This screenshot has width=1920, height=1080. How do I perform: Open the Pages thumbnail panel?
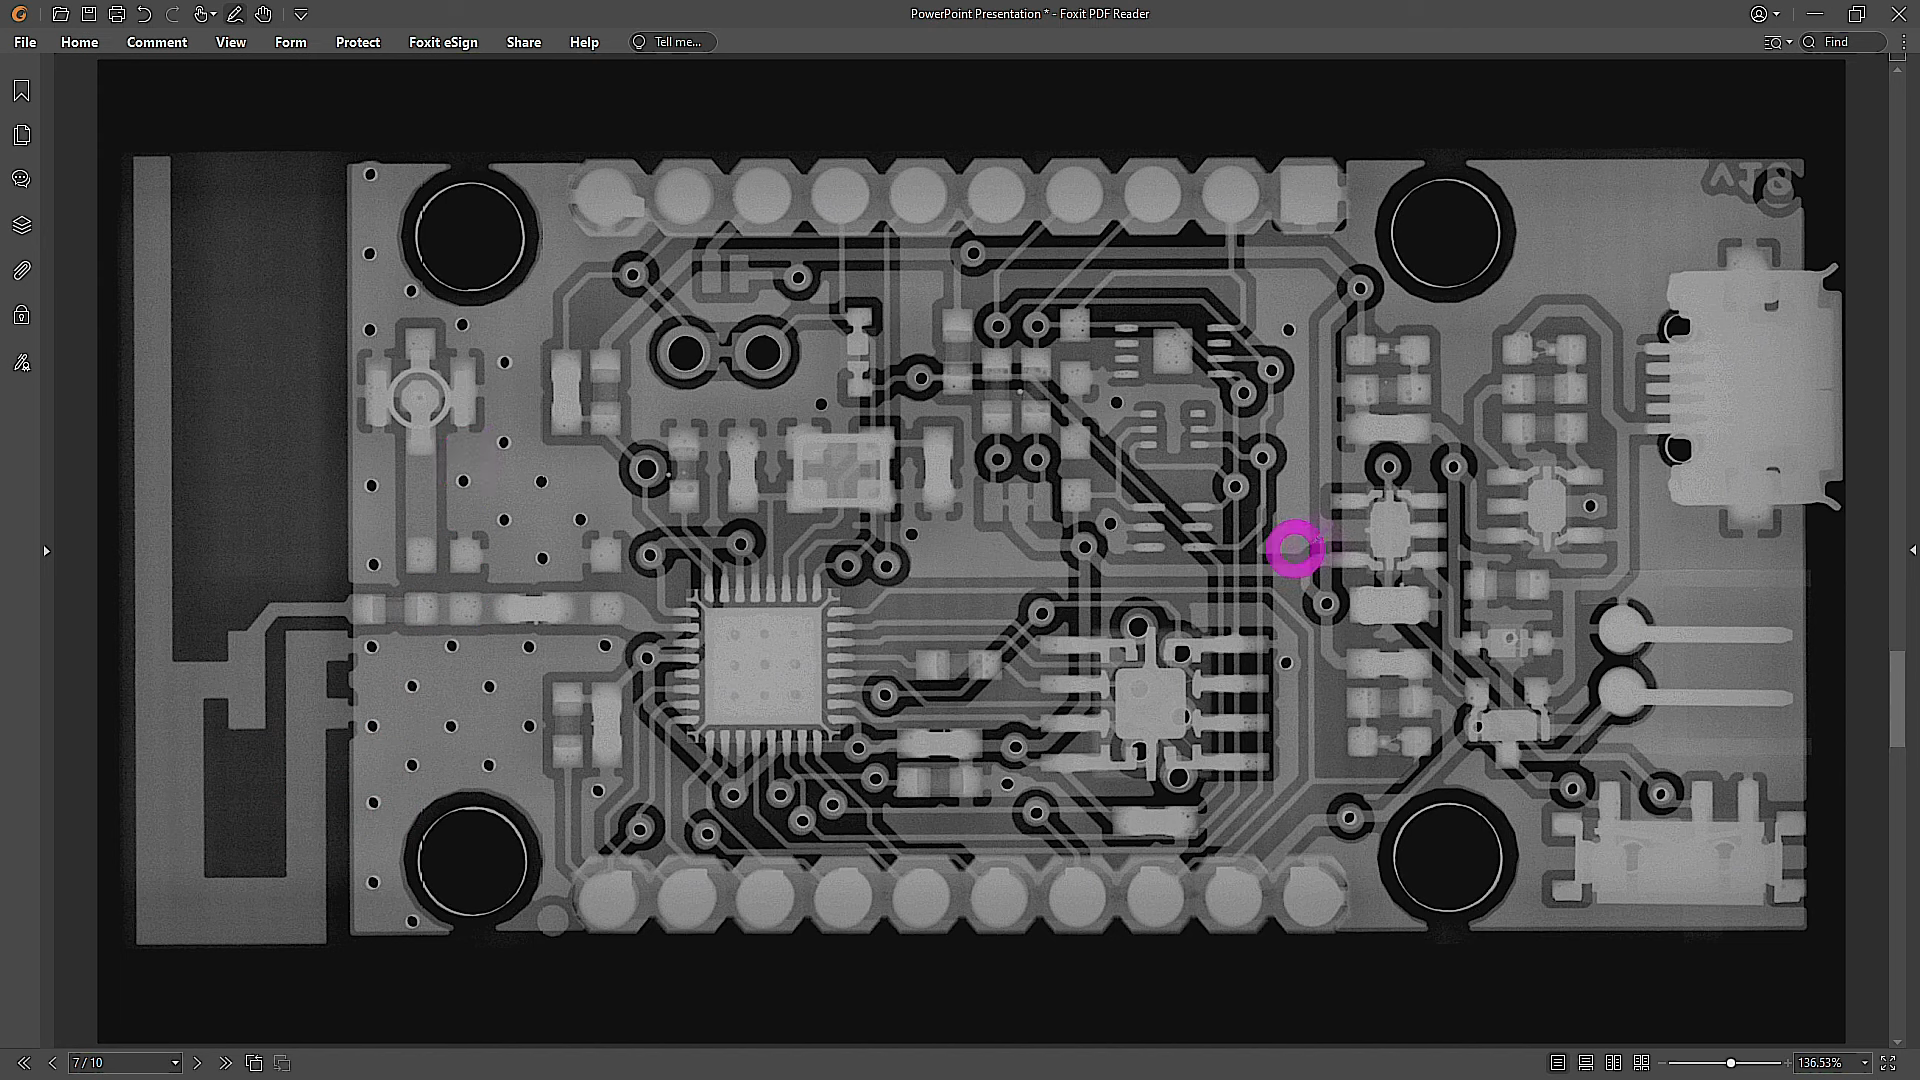[21, 135]
